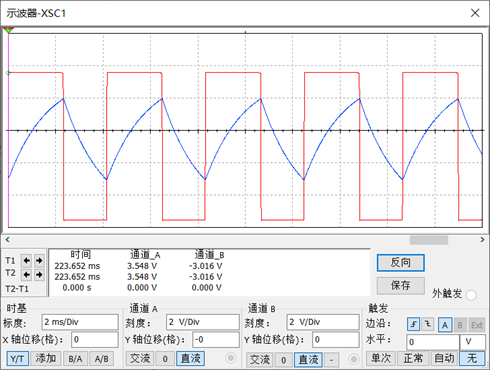Click the 通道_A column header
This screenshot has height=370, width=490.
pos(145,255)
